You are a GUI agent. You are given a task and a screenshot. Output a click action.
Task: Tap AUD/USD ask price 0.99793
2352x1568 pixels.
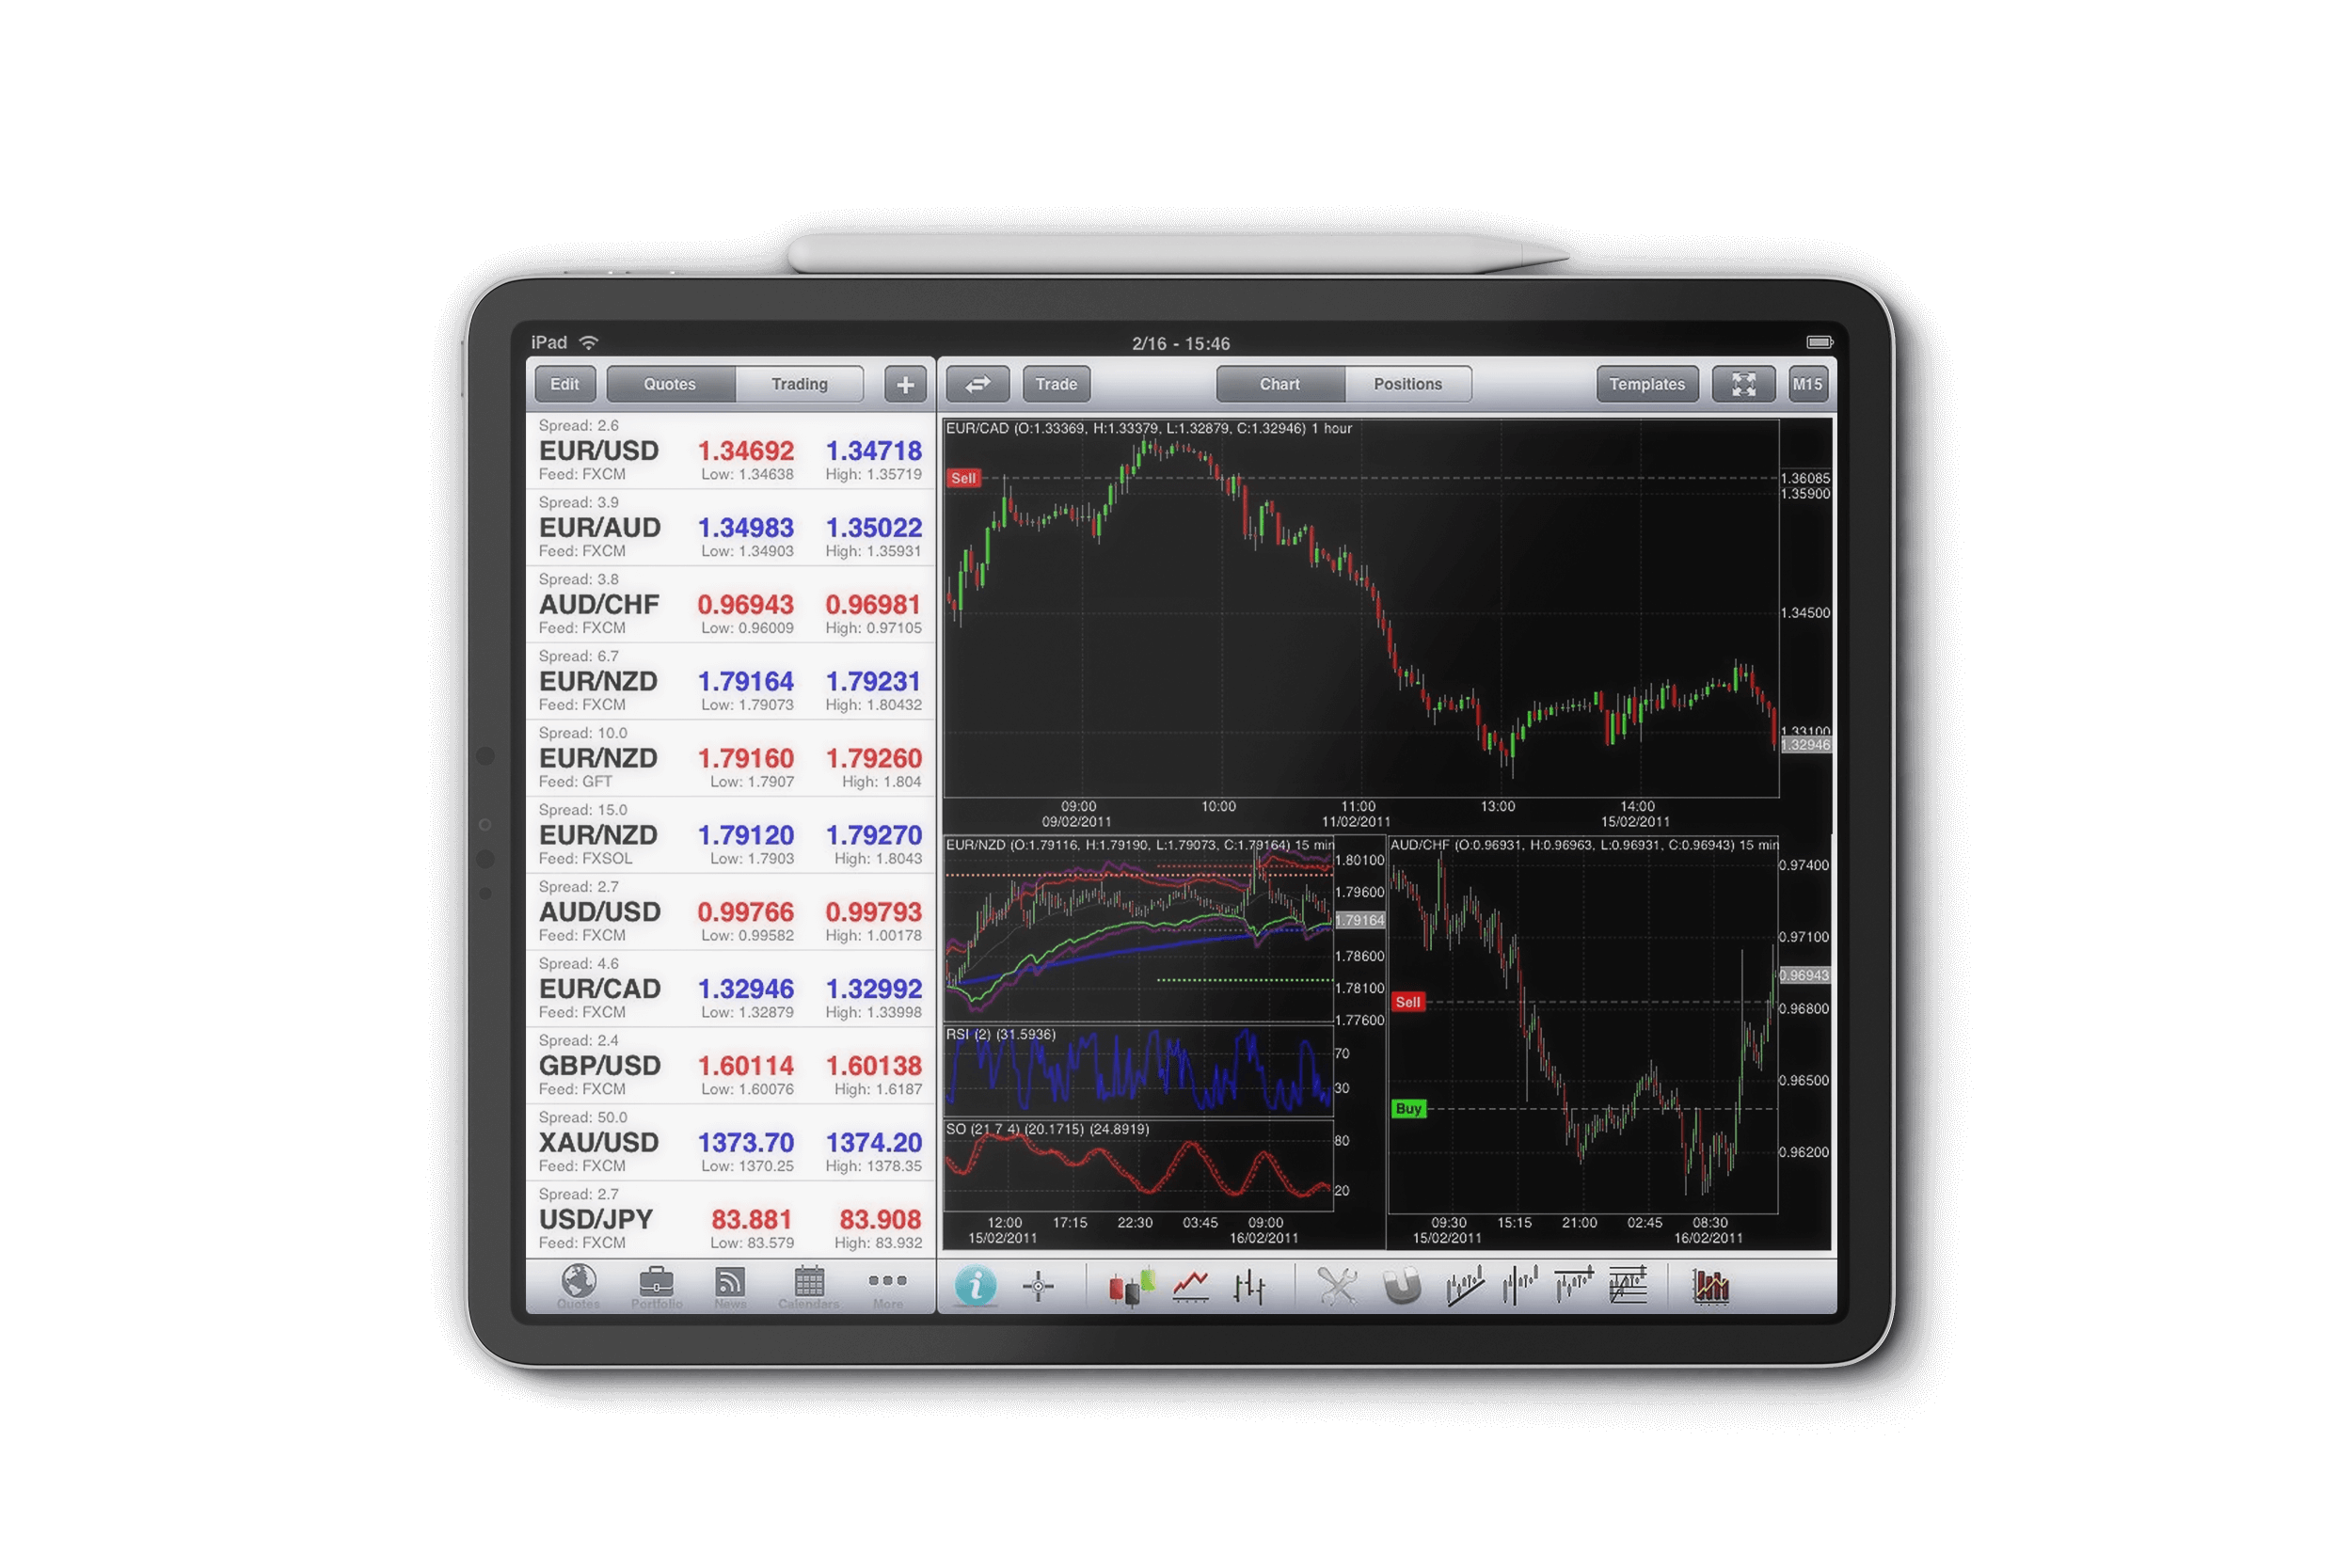point(873,912)
